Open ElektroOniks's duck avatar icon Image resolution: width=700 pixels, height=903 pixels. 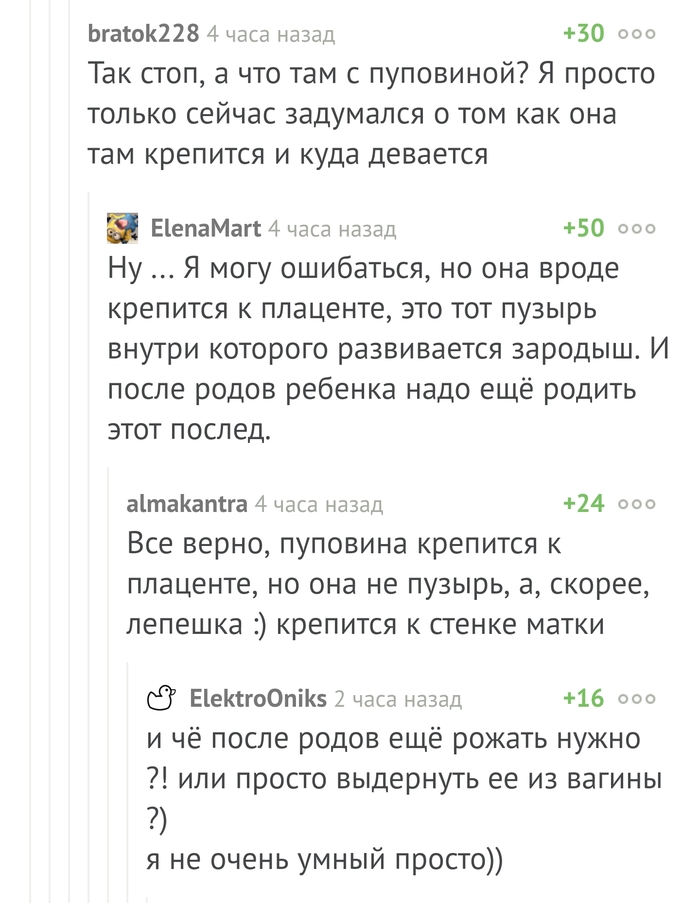pos(162,697)
